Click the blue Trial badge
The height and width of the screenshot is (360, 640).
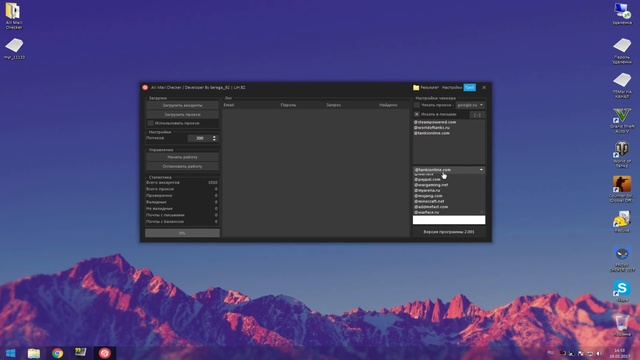pos(470,87)
